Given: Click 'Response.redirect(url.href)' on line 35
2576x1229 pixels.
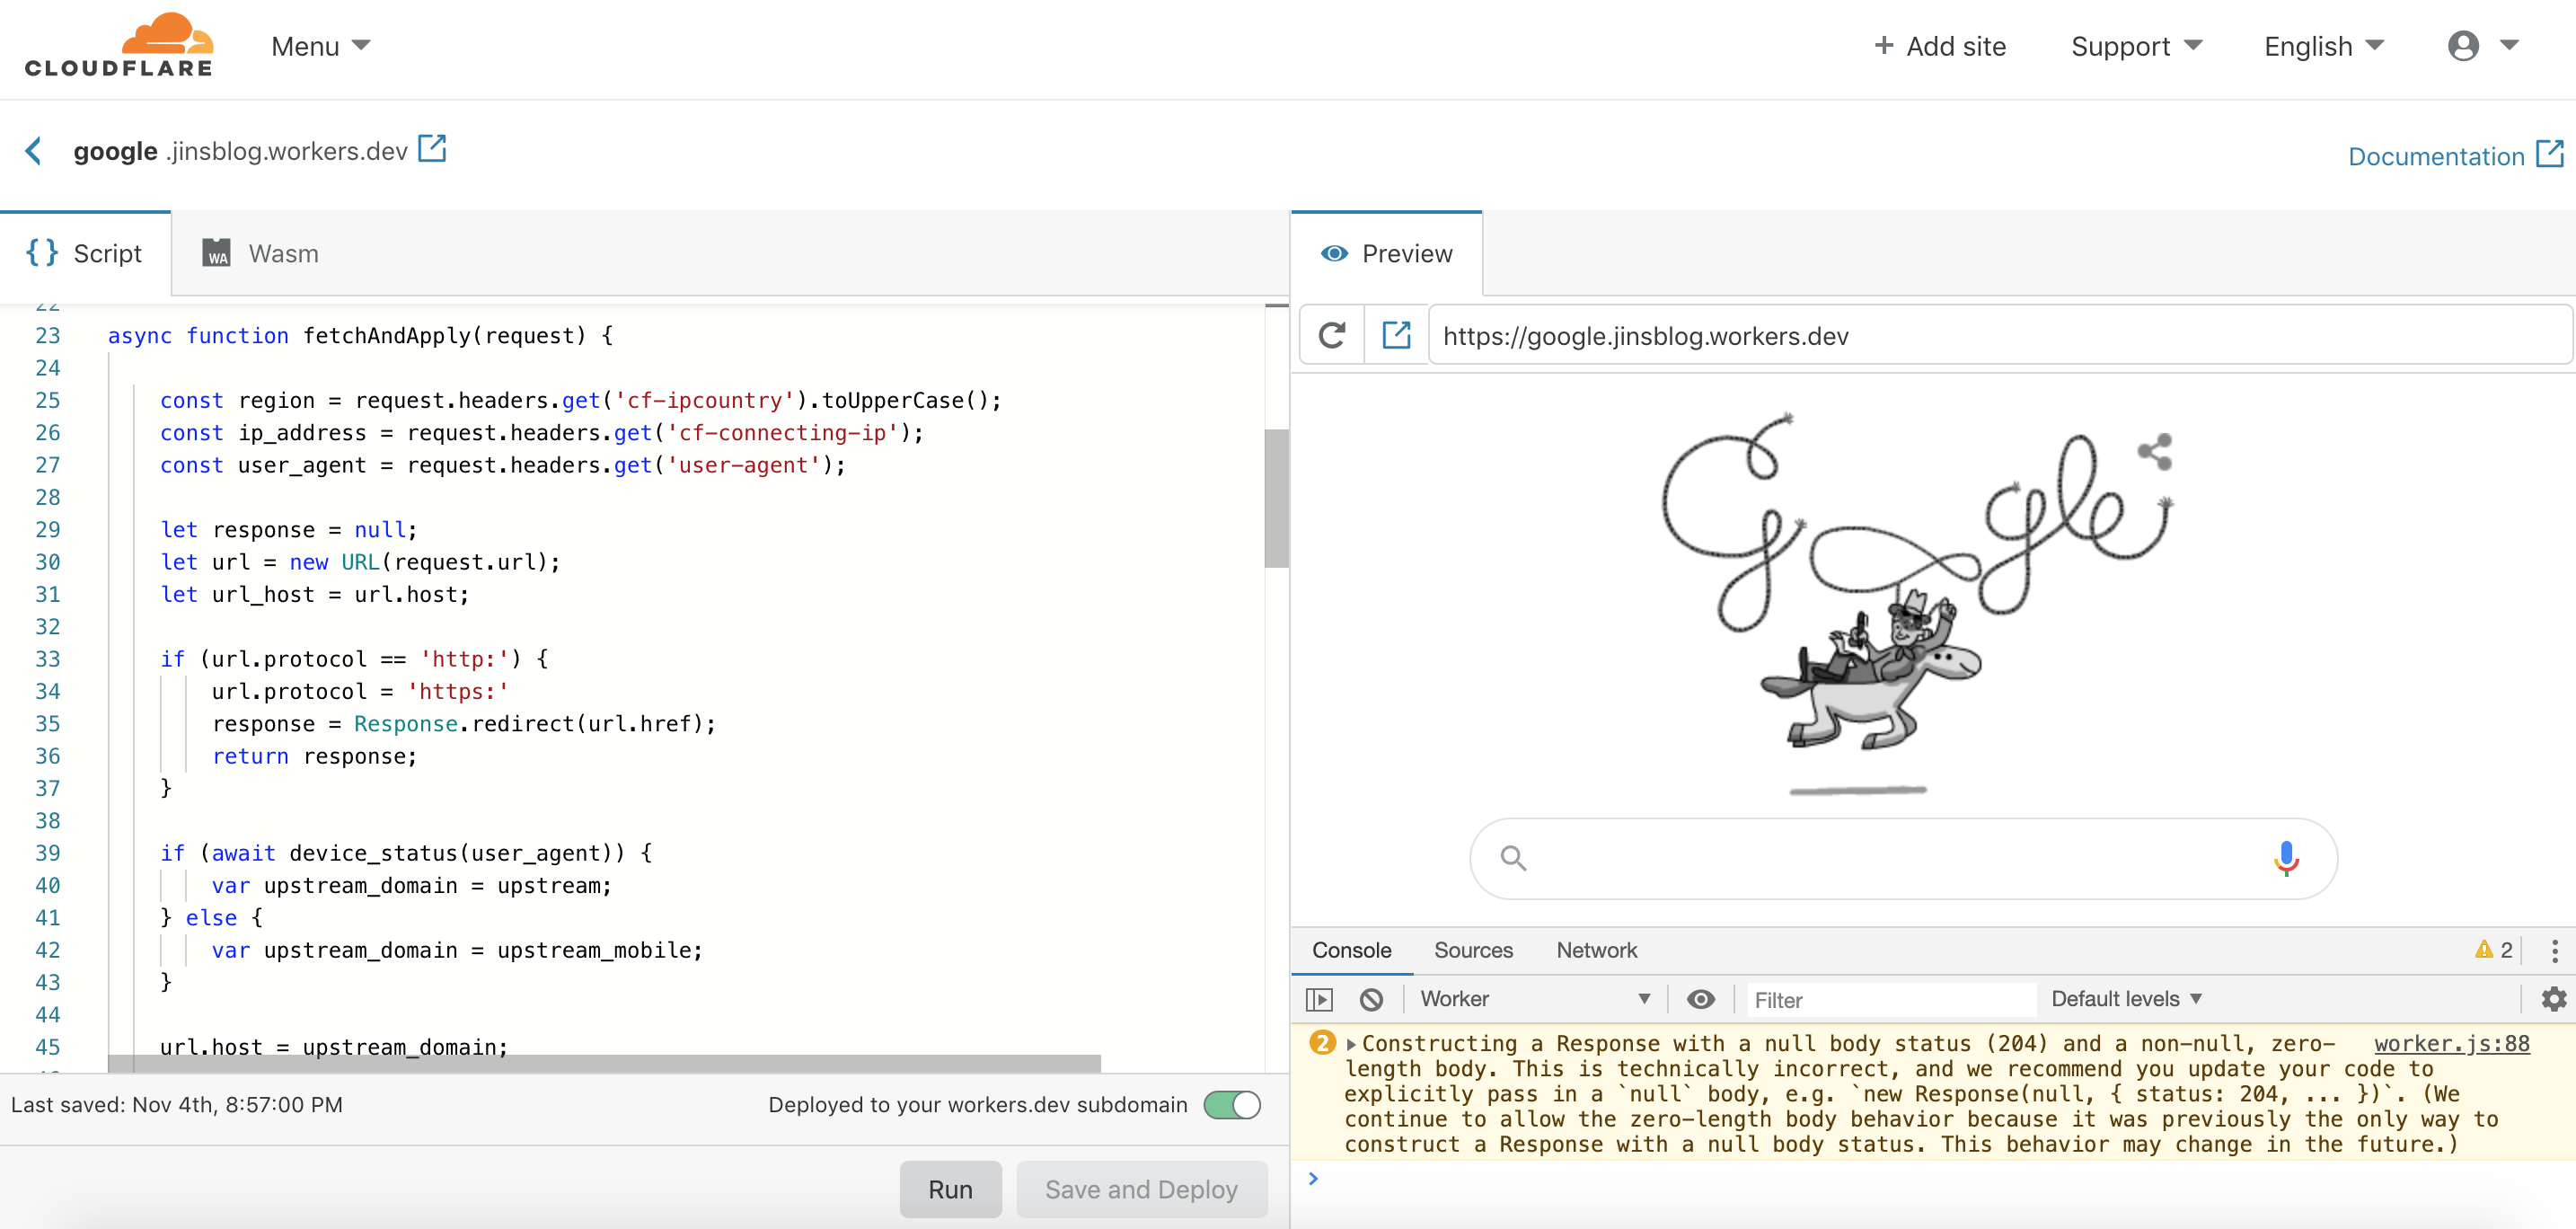Looking at the screenshot, I should point(528,723).
